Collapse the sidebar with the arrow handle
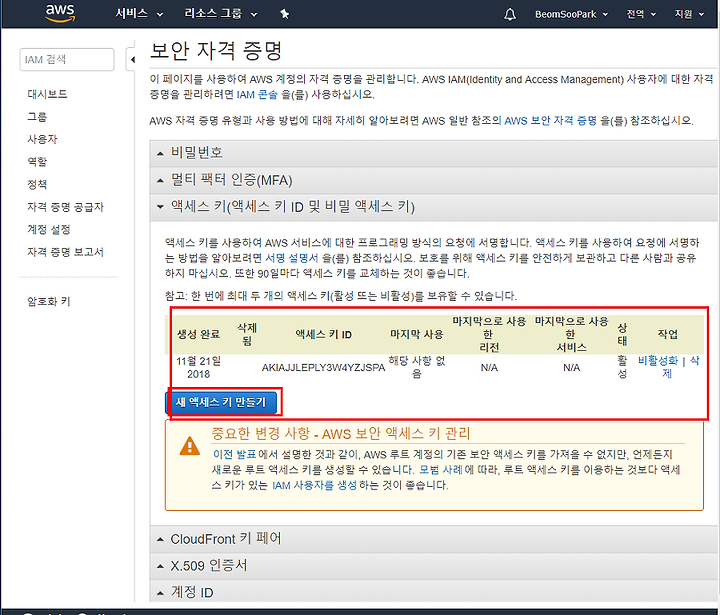 (132, 60)
